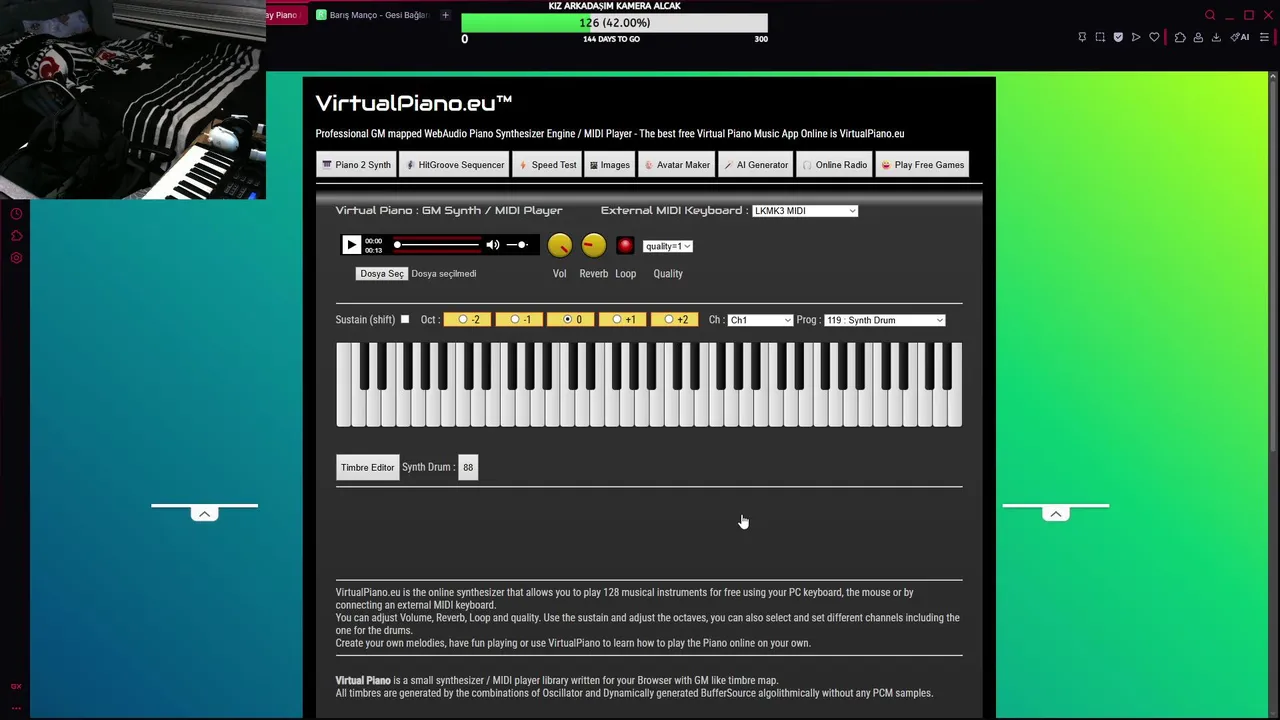Screen dimensions: 1280x720
Task: Open Avatar Maker page
Action: coord(676,165)
